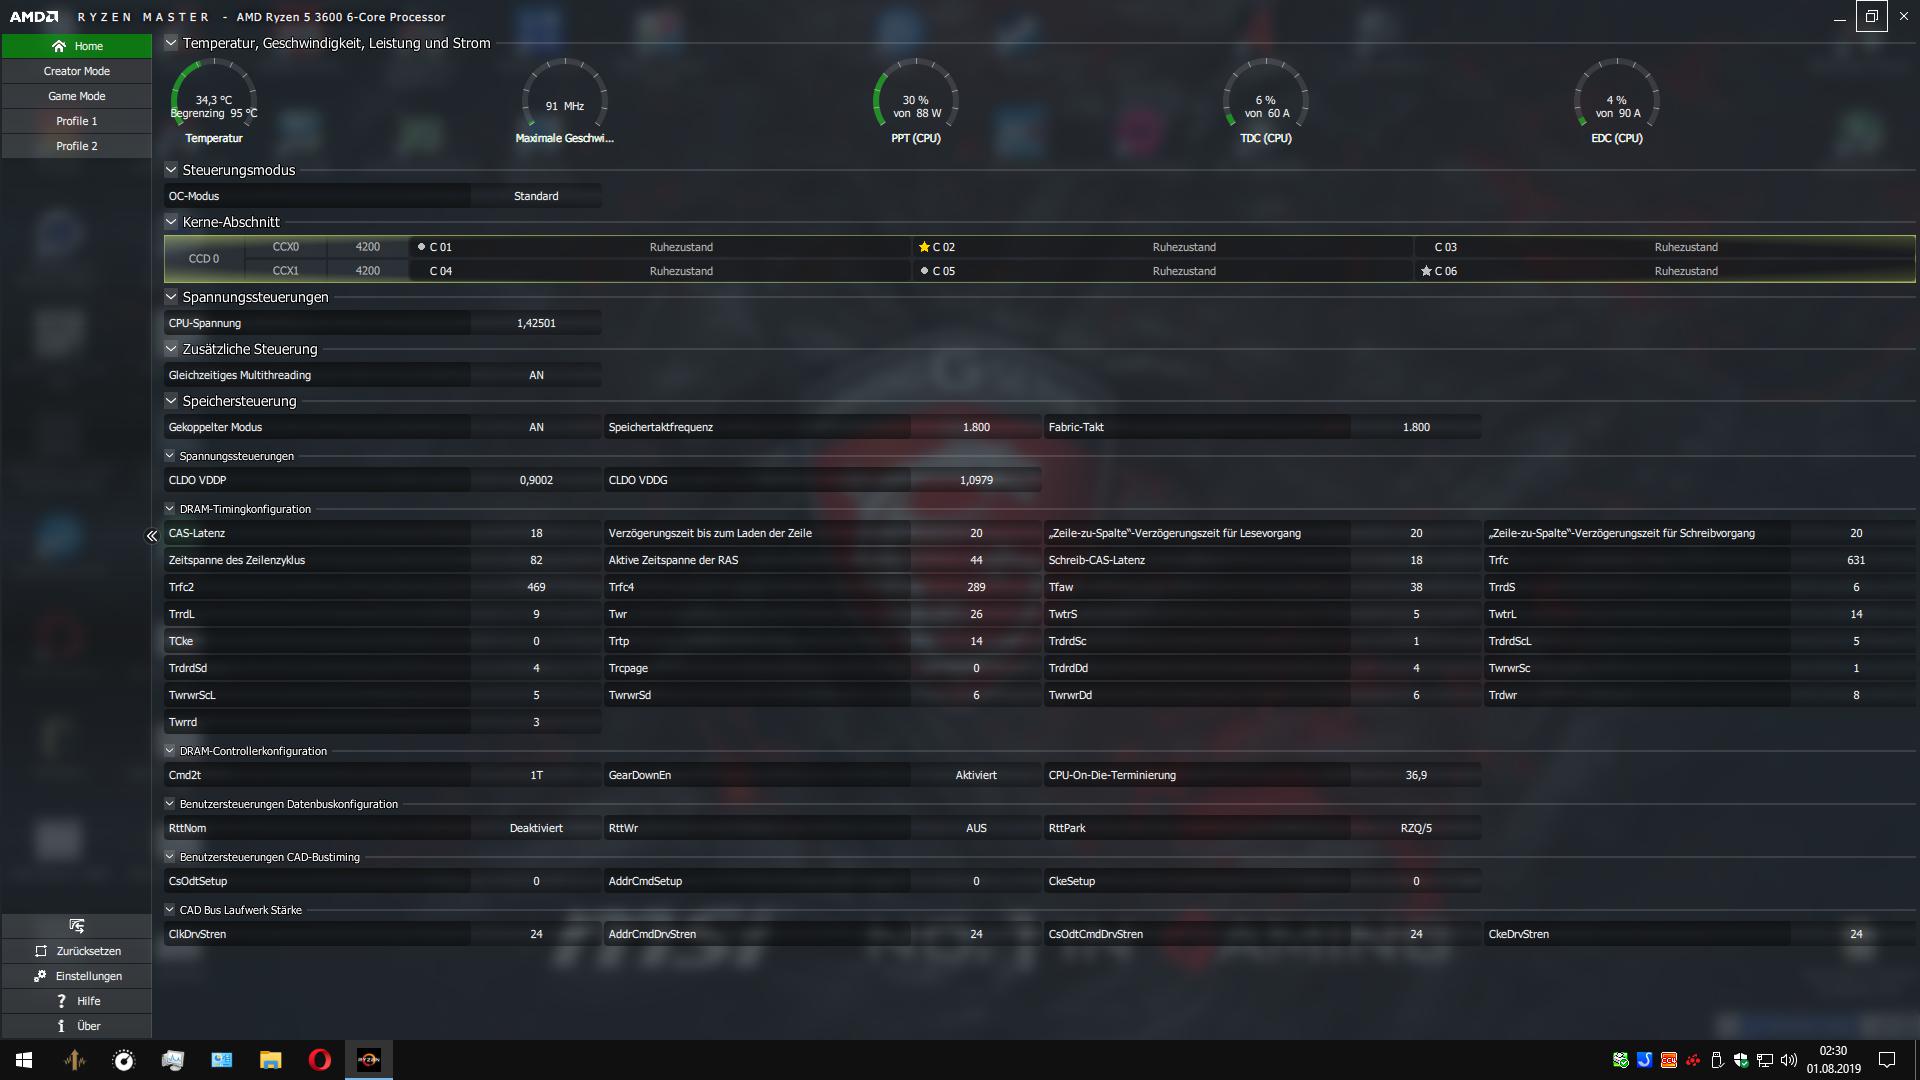This screenshot has width=1920, height=1080.
Task: Collapse the Kerne-Abschnitt section
Action: pyautogui.click(x=171, y=222)
